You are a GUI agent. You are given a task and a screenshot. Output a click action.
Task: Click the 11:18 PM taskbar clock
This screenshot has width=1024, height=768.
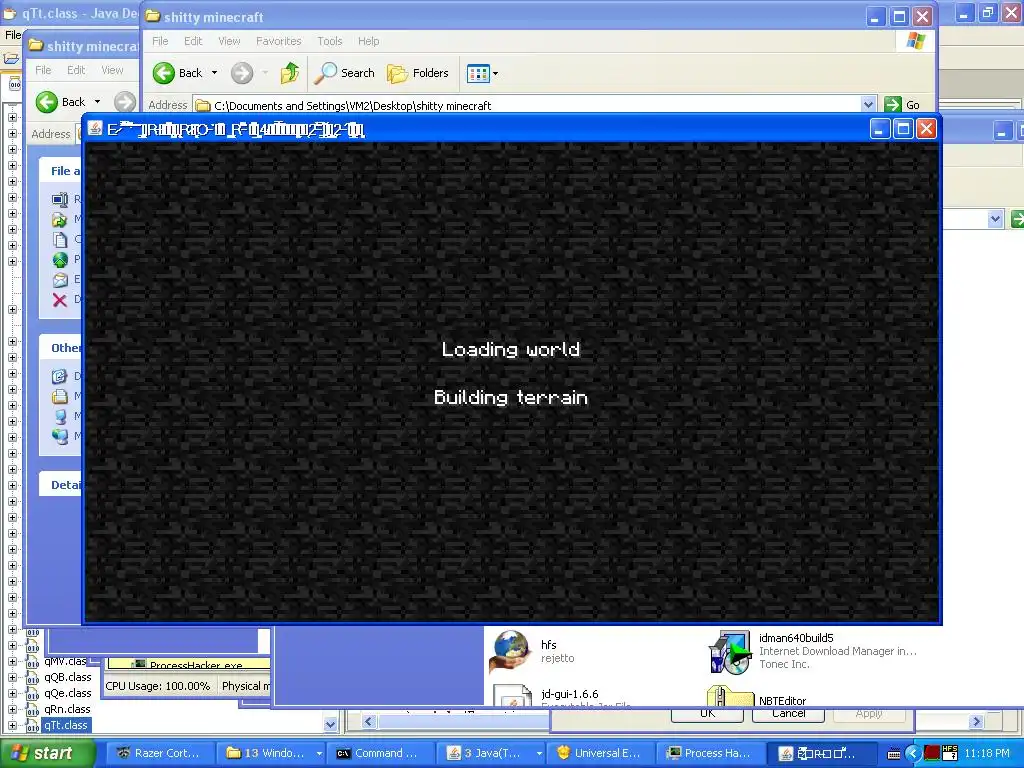tap(987, 754)
